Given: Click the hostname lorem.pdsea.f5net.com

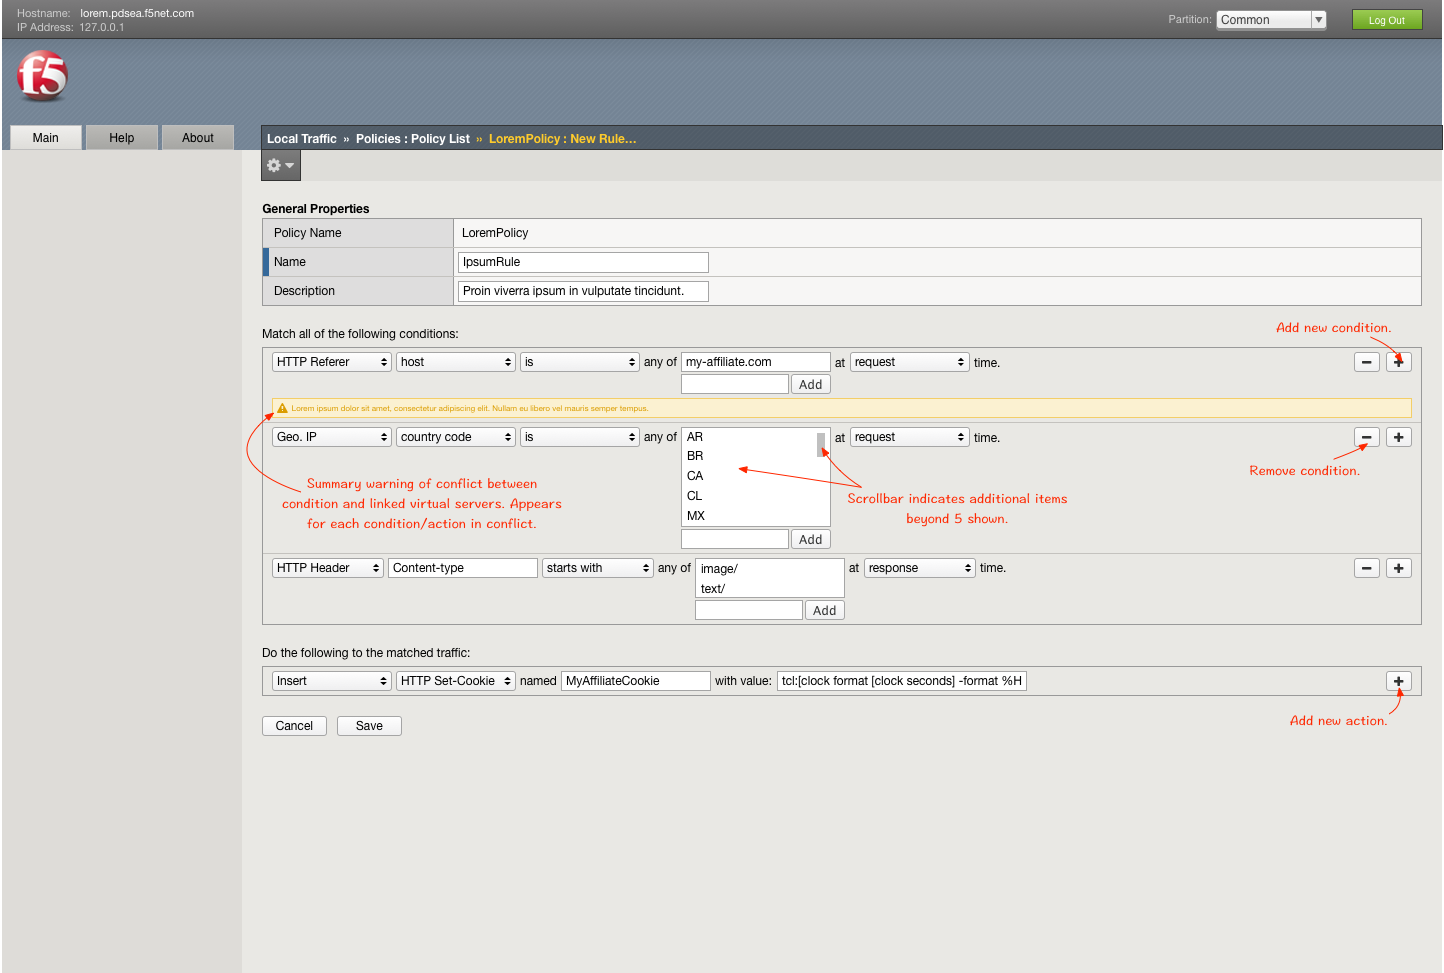Looking at the screenshot, I should [137, 13].
